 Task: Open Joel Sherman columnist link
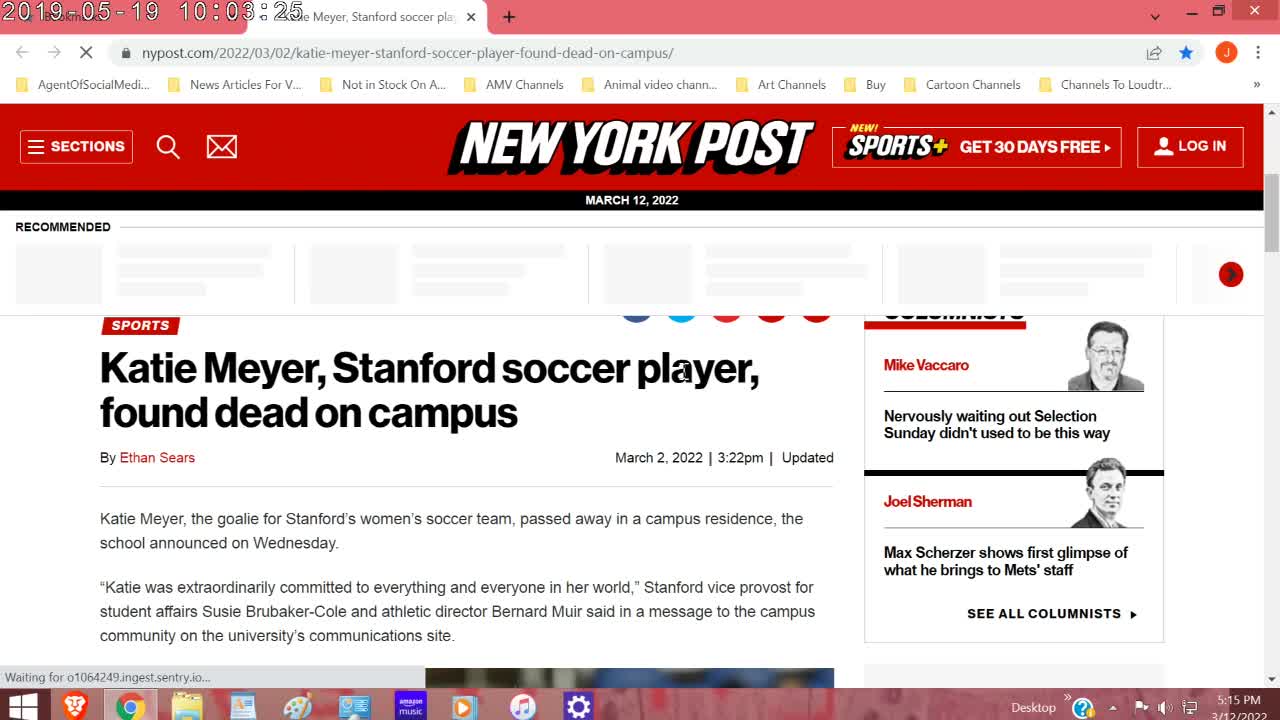coord(927,501)
